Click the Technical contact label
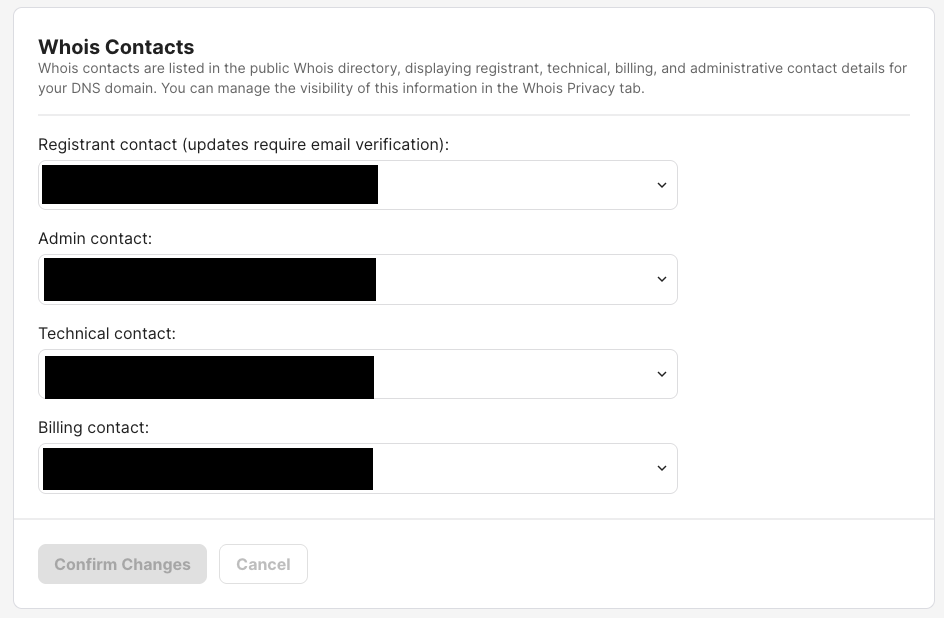Viewport: 944px width, 618px height. 107,333
